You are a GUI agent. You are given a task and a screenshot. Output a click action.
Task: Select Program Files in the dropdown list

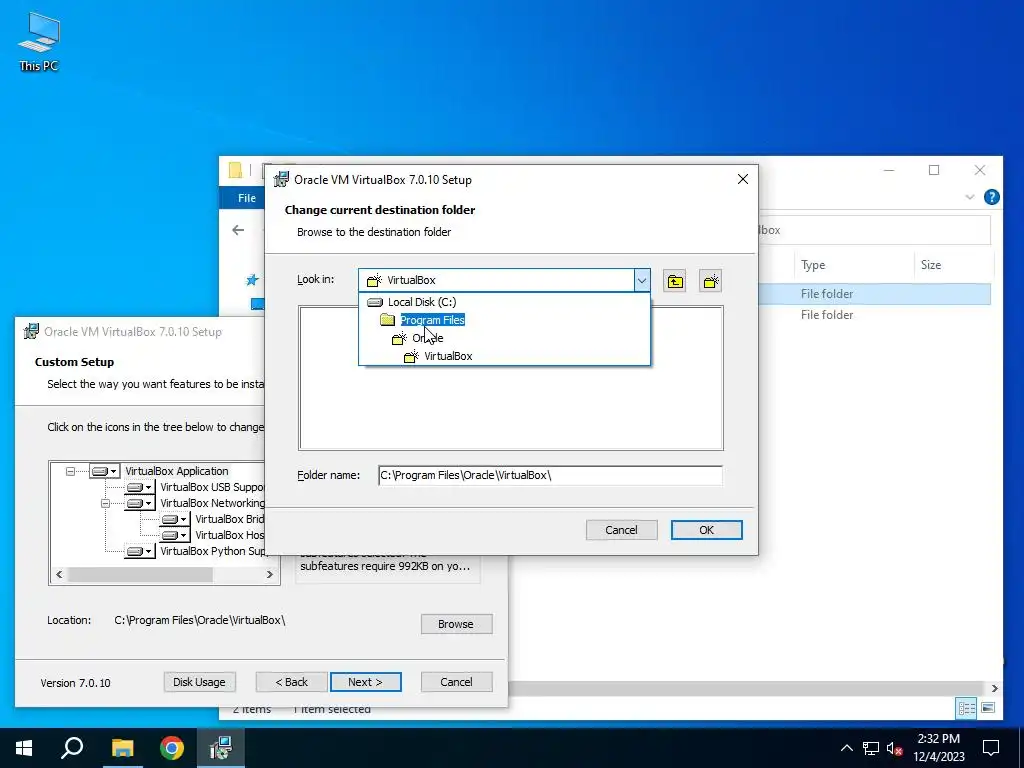[432, 320]
